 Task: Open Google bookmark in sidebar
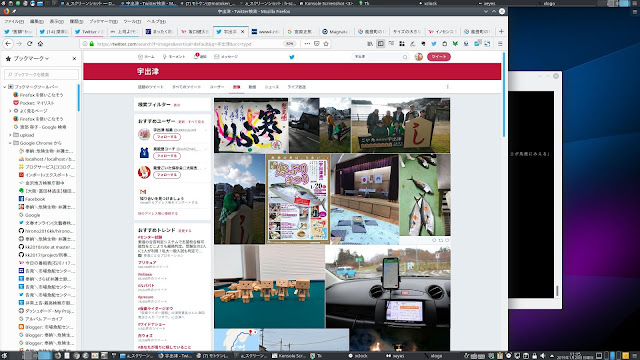29,215
